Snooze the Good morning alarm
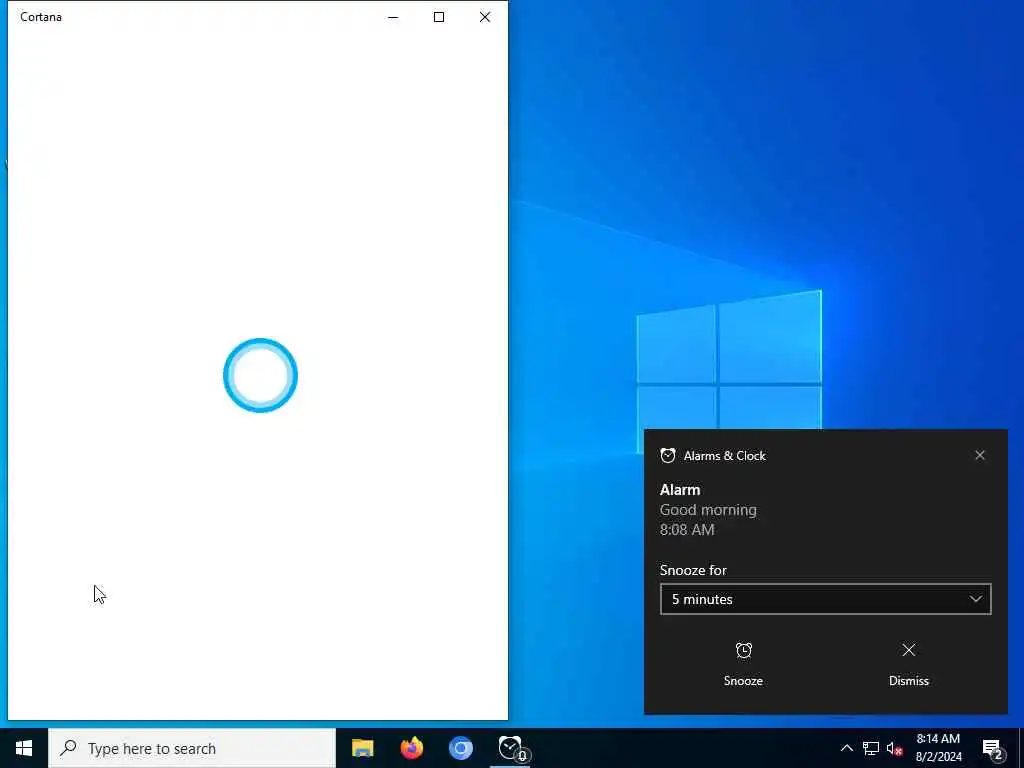 pyautogui.click(x=743, y=664)
